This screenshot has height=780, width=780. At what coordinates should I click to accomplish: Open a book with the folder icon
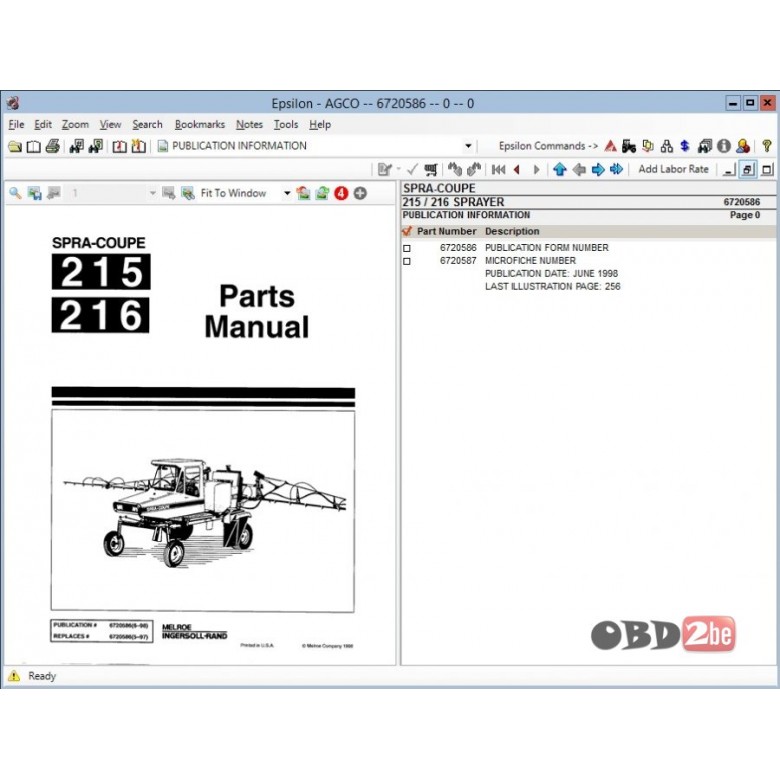(x=14, y=146)
